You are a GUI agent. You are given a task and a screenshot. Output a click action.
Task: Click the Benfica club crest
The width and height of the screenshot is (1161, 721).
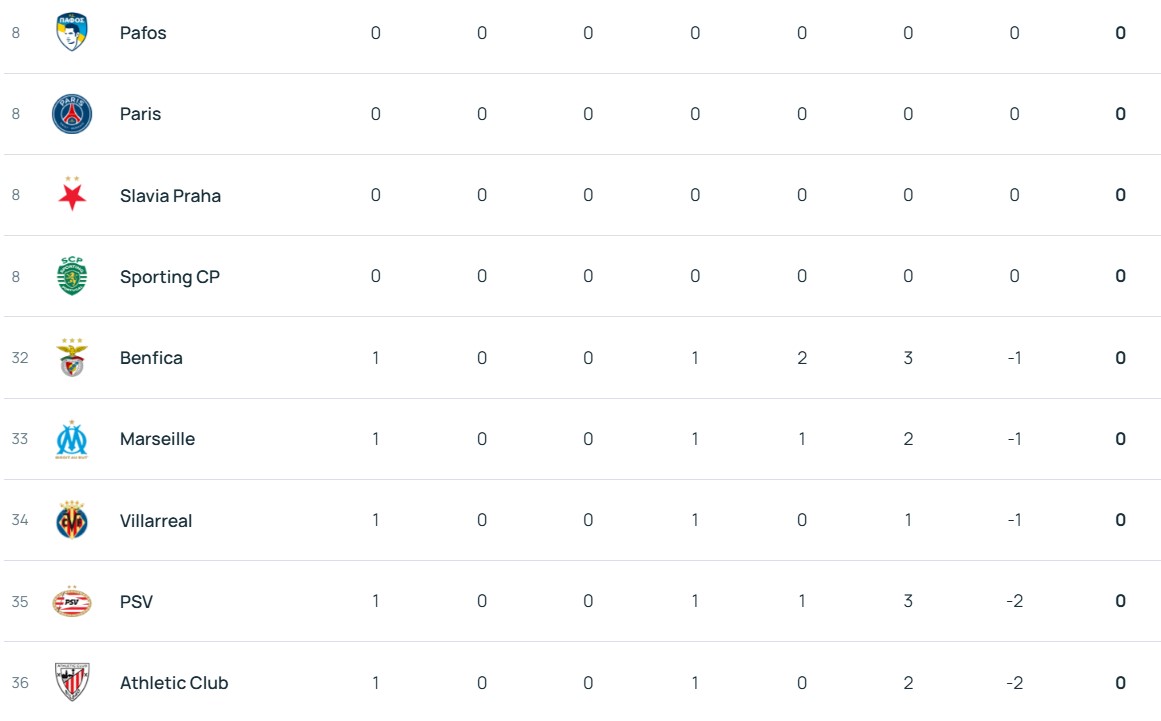click(x=72, y=358)
